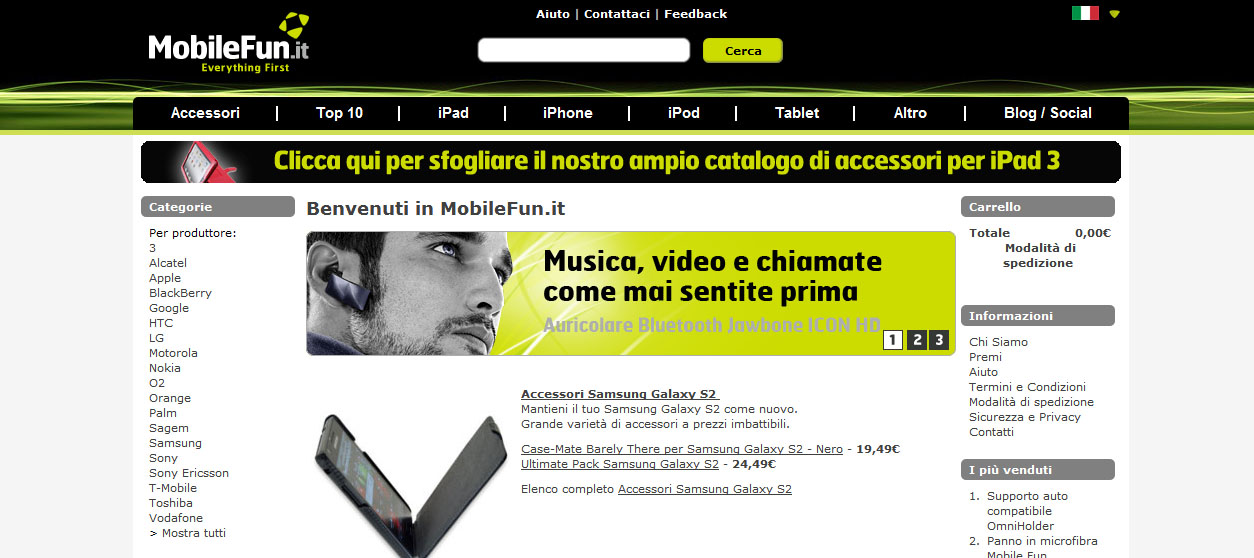The image size is (1254, 558).
Task: Go to Blog / Social menu
Action: tap(1048, 113)
